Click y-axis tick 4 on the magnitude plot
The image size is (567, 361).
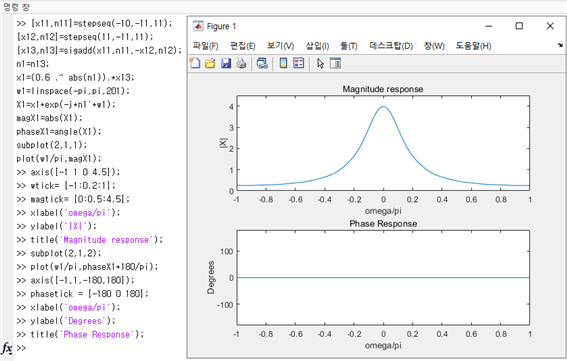(x=231, y=106)
